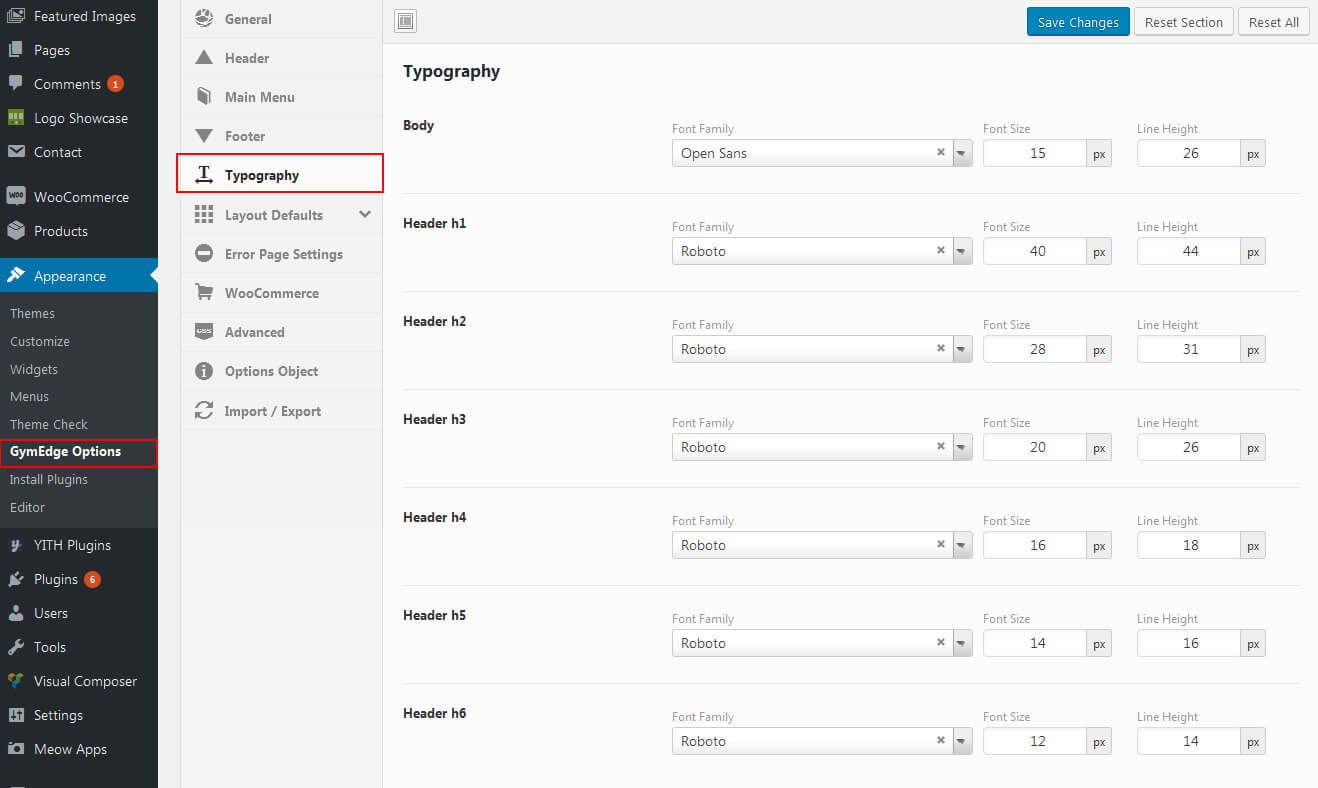Open the Widgets submenu item
The height and width of the screenshot is (788, 1318).
(34, 369)
